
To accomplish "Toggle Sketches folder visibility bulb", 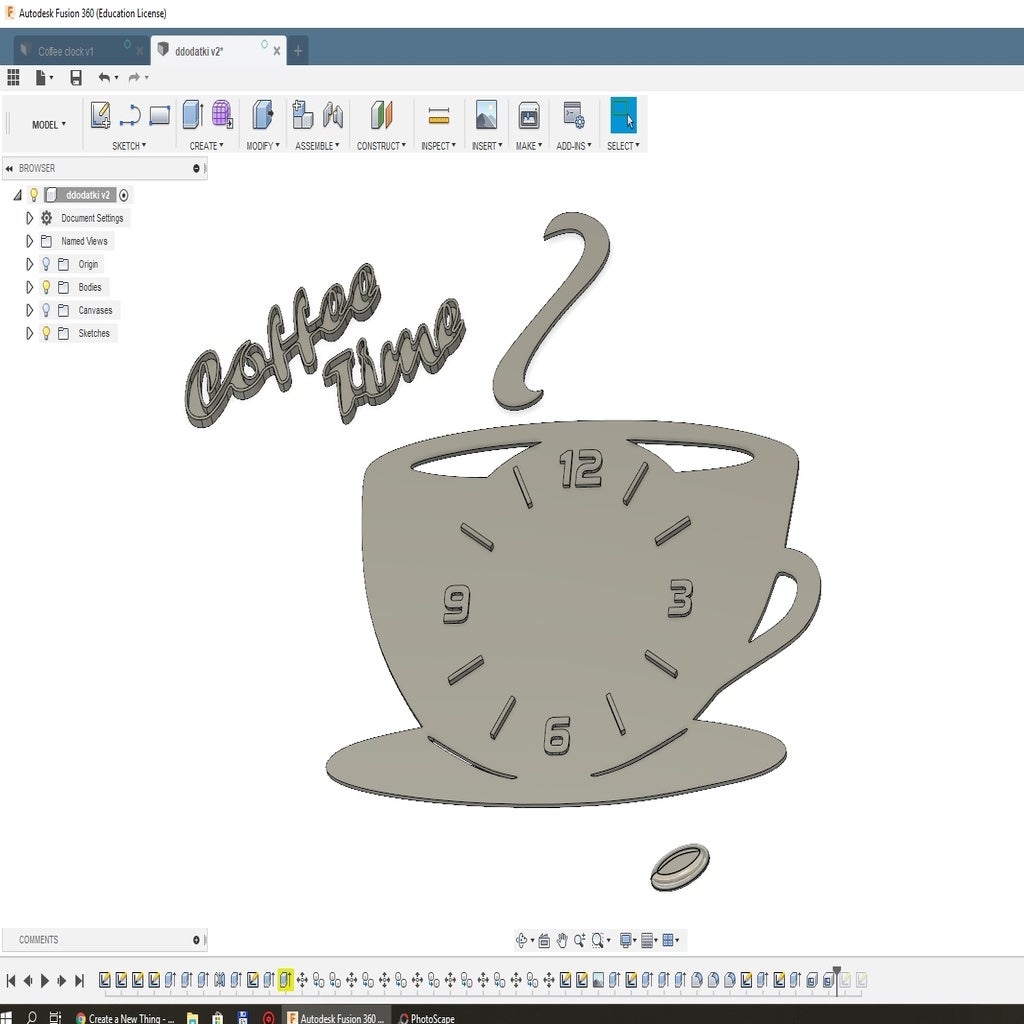I will (x=46, y=333).
